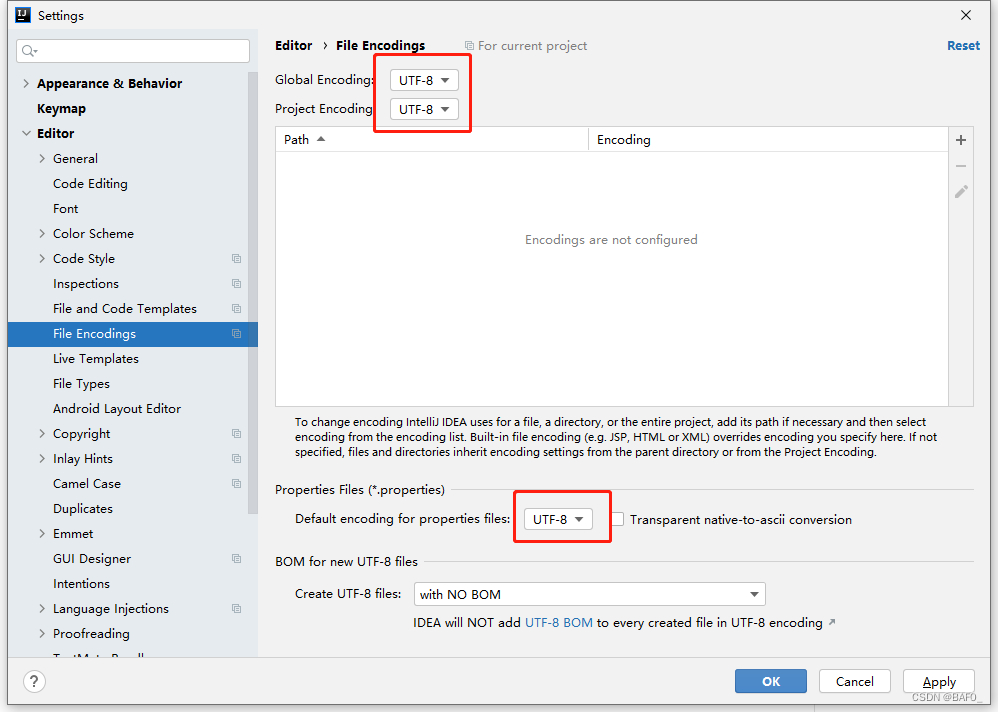Click the settings tree scrollbar
Image resolution: width=998 pixels, height=712 pixels.
pyautogui.click(x=253, y=293)
